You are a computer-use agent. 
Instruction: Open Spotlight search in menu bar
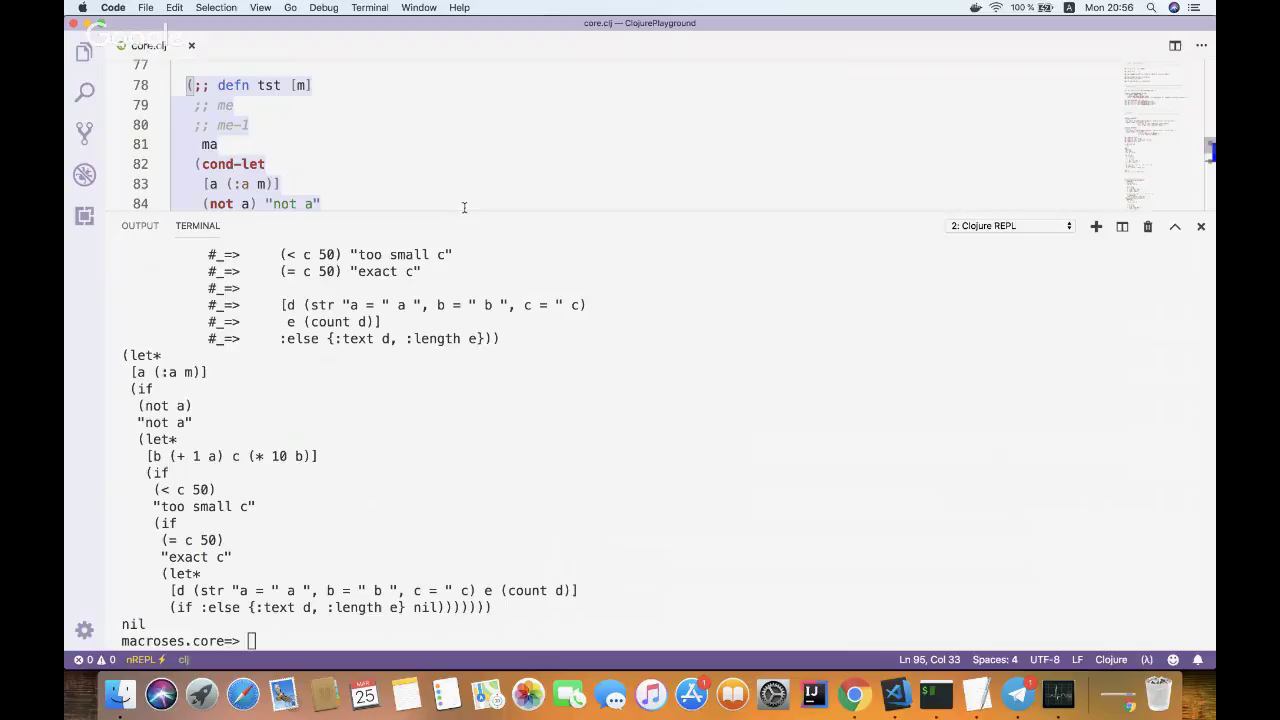click(x=1151, y=8)
